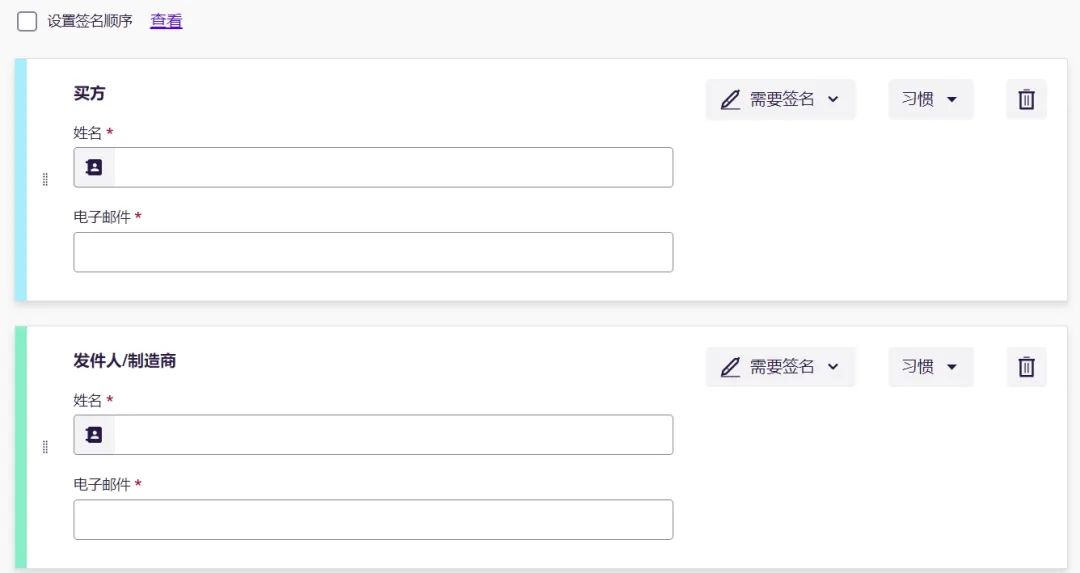
Task: Open the 习惯 dropdown for 发件人/制造商
Action: coord(930,367)
